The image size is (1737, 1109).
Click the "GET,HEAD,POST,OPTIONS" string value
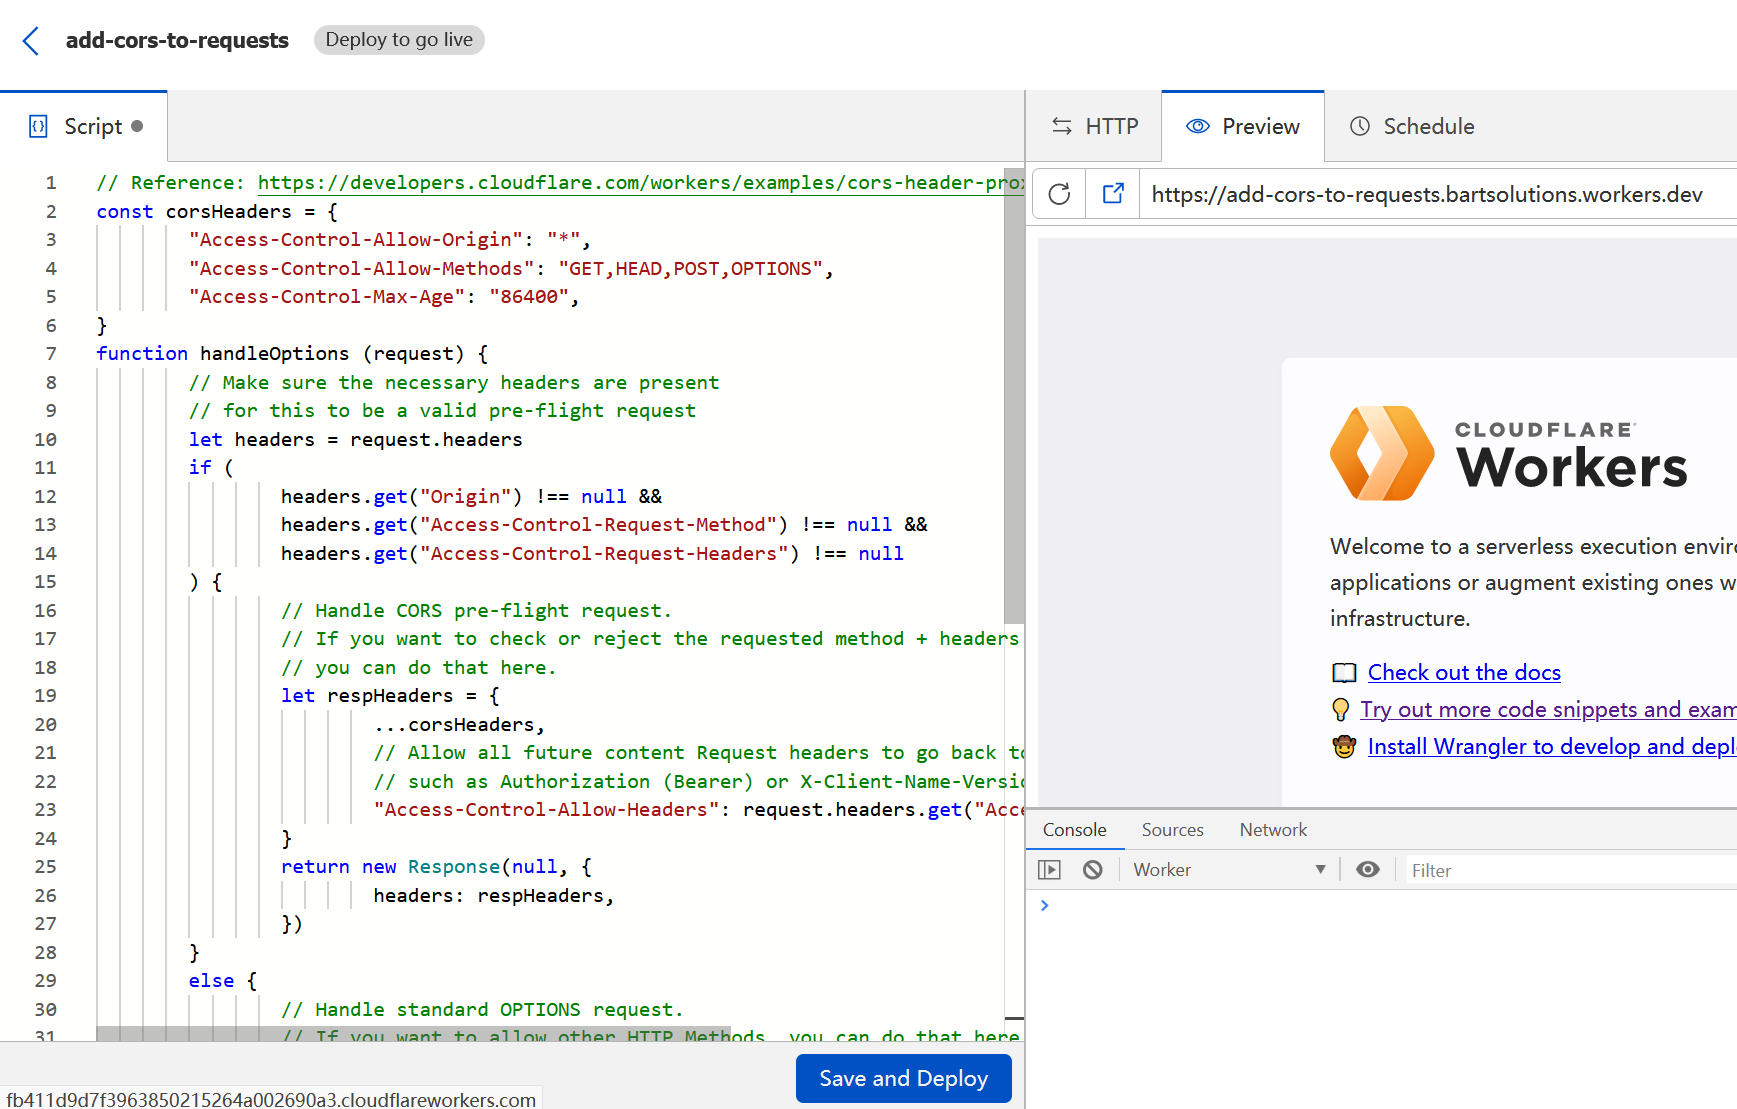tap(691, 269)
